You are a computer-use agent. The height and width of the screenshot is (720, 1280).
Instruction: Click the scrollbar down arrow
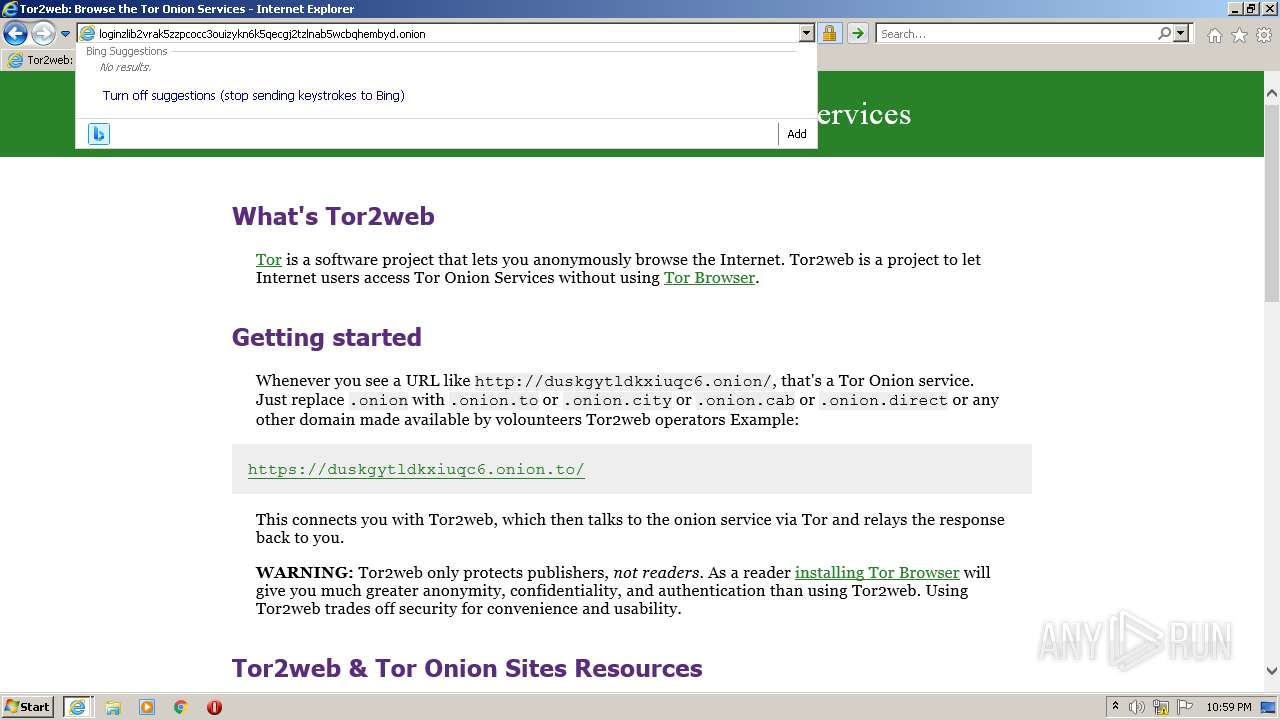(x=1271, y=671)
